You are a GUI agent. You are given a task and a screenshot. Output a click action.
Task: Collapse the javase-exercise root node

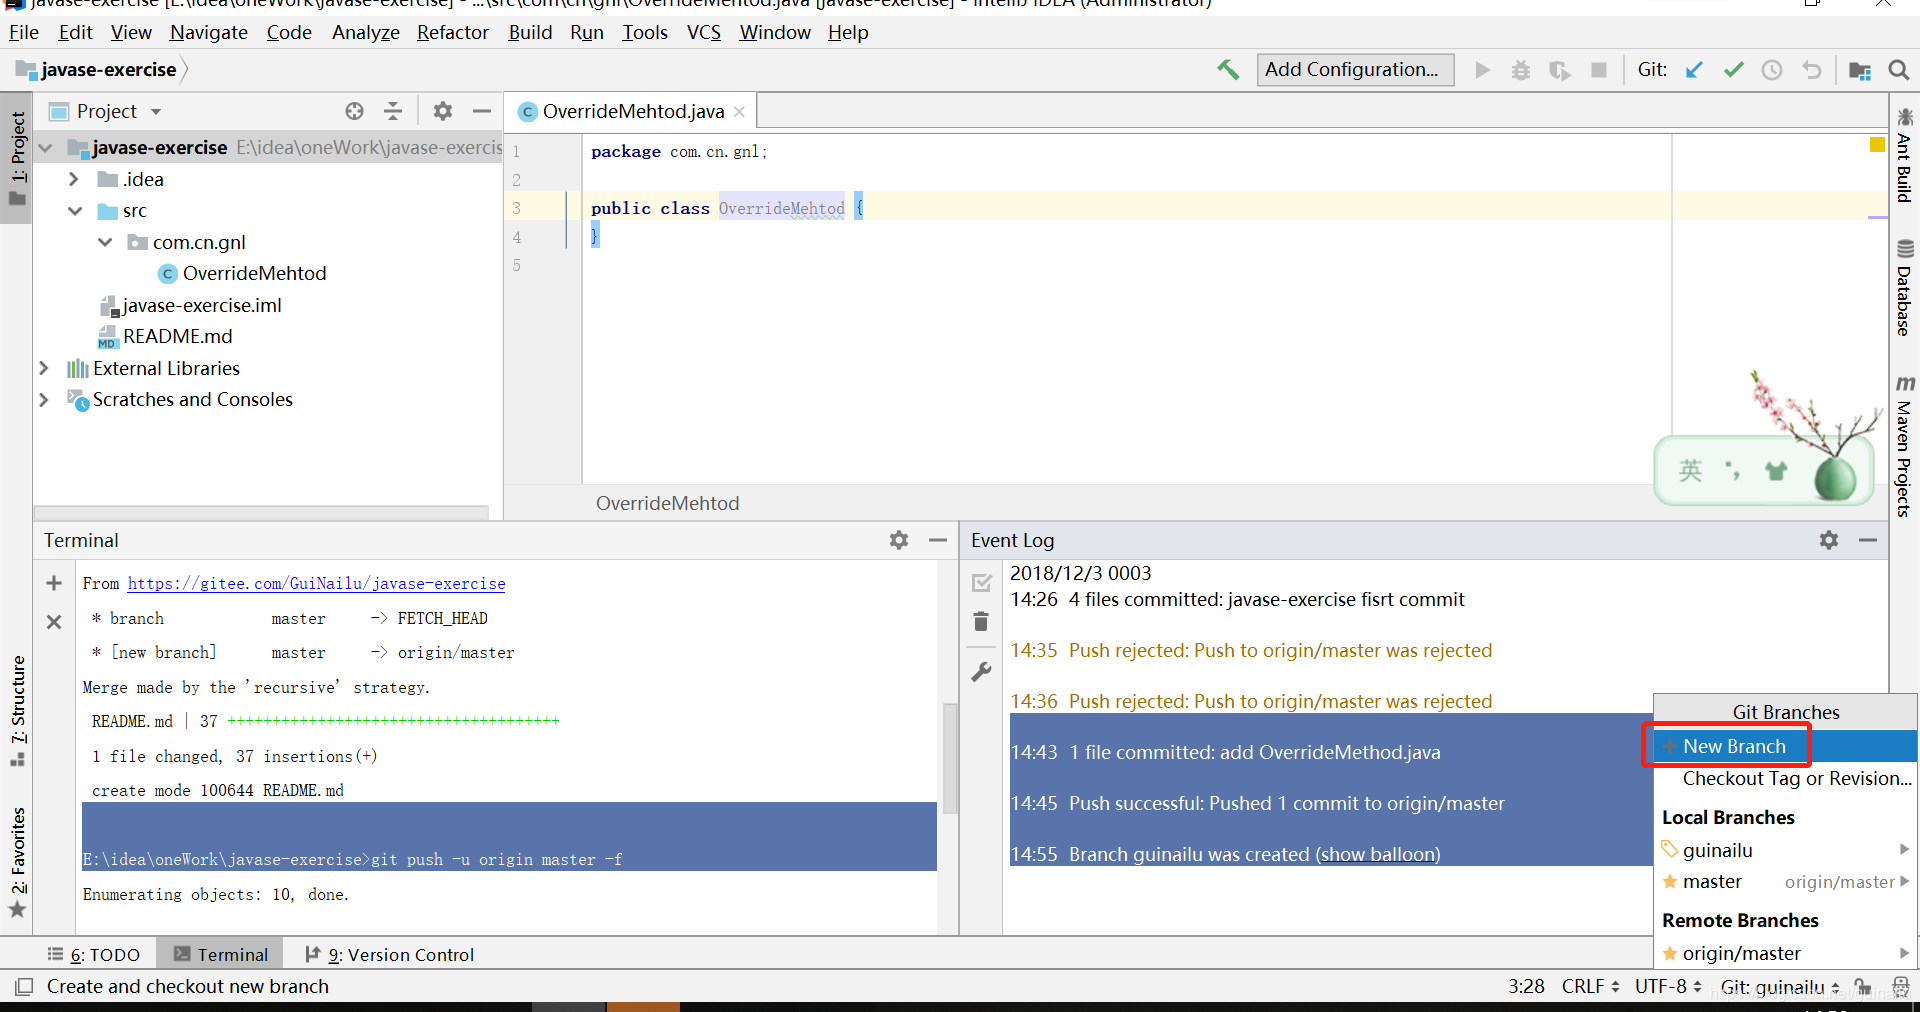45,148
